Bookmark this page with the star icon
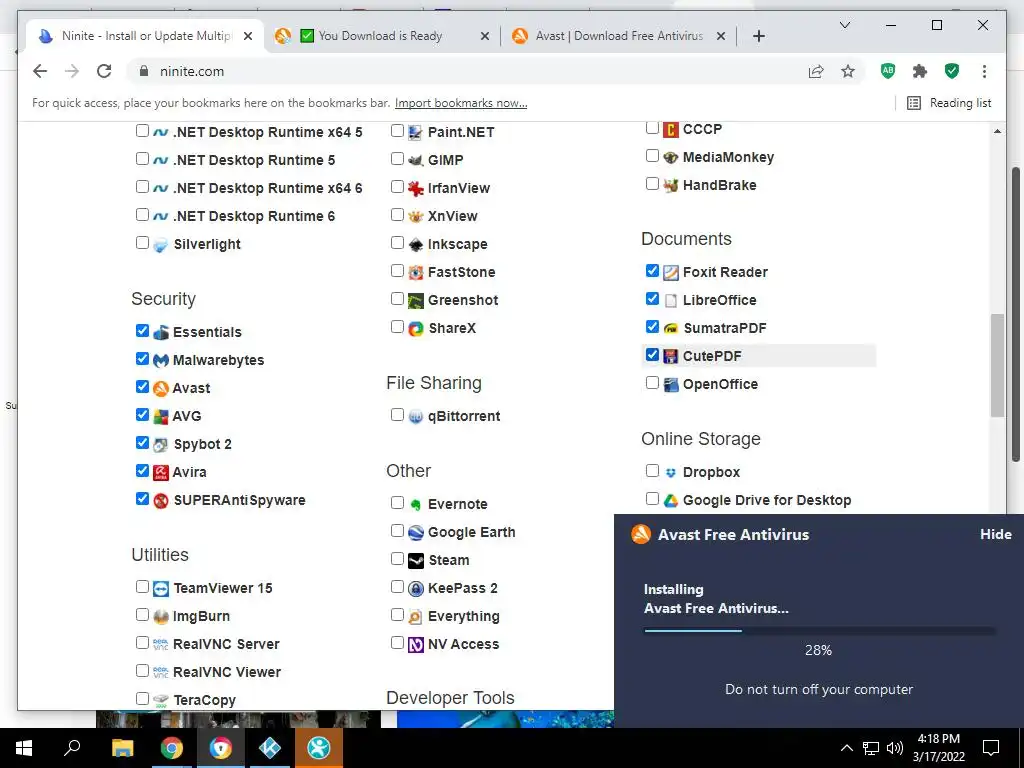1024x768 pixels. [848, 71]
